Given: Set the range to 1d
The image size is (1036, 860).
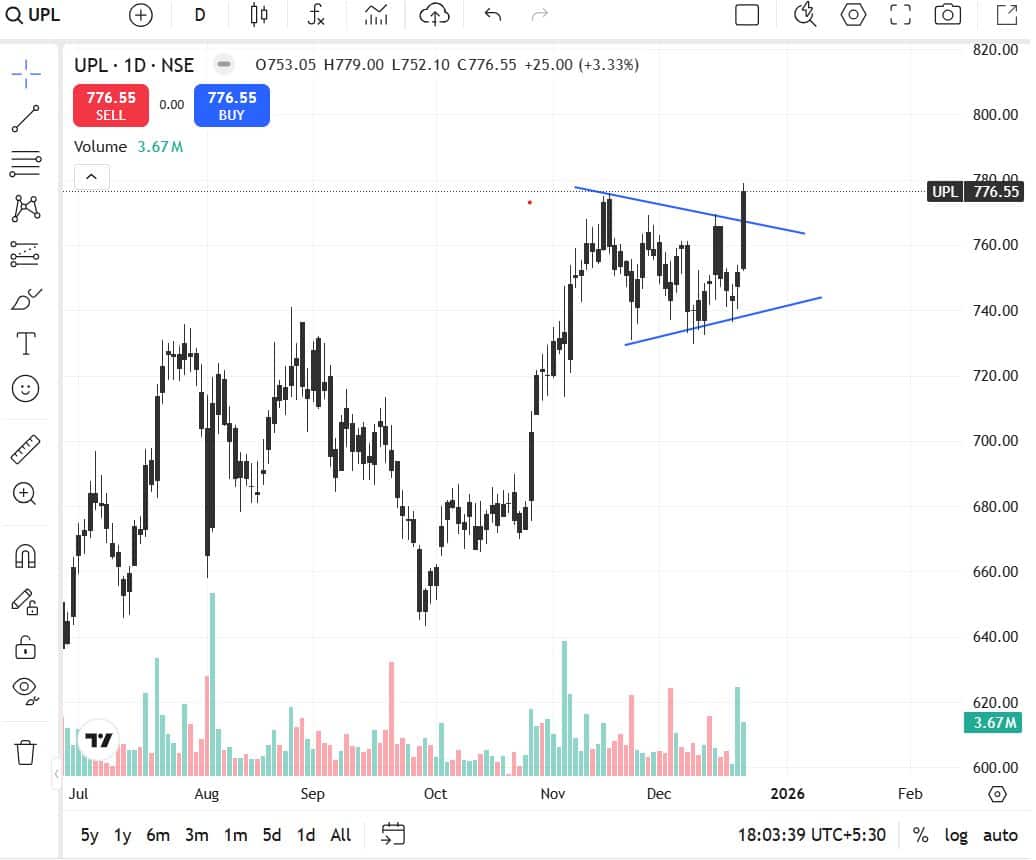Looking at the screenshot, I should tap(305, 836).
